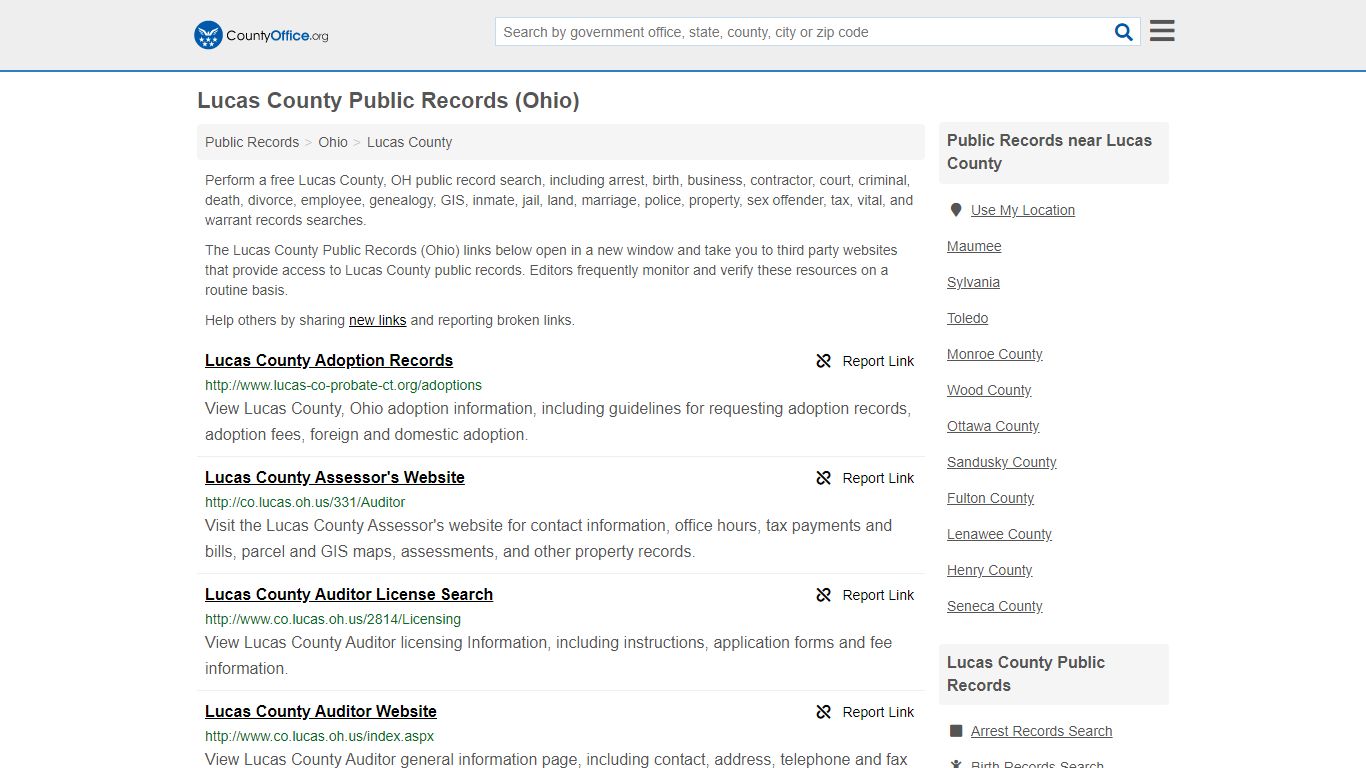Click the broken-link icon for Auditor Website
Image resolution: width=1366 pixels, height=768 pixels.
[823, 712]
